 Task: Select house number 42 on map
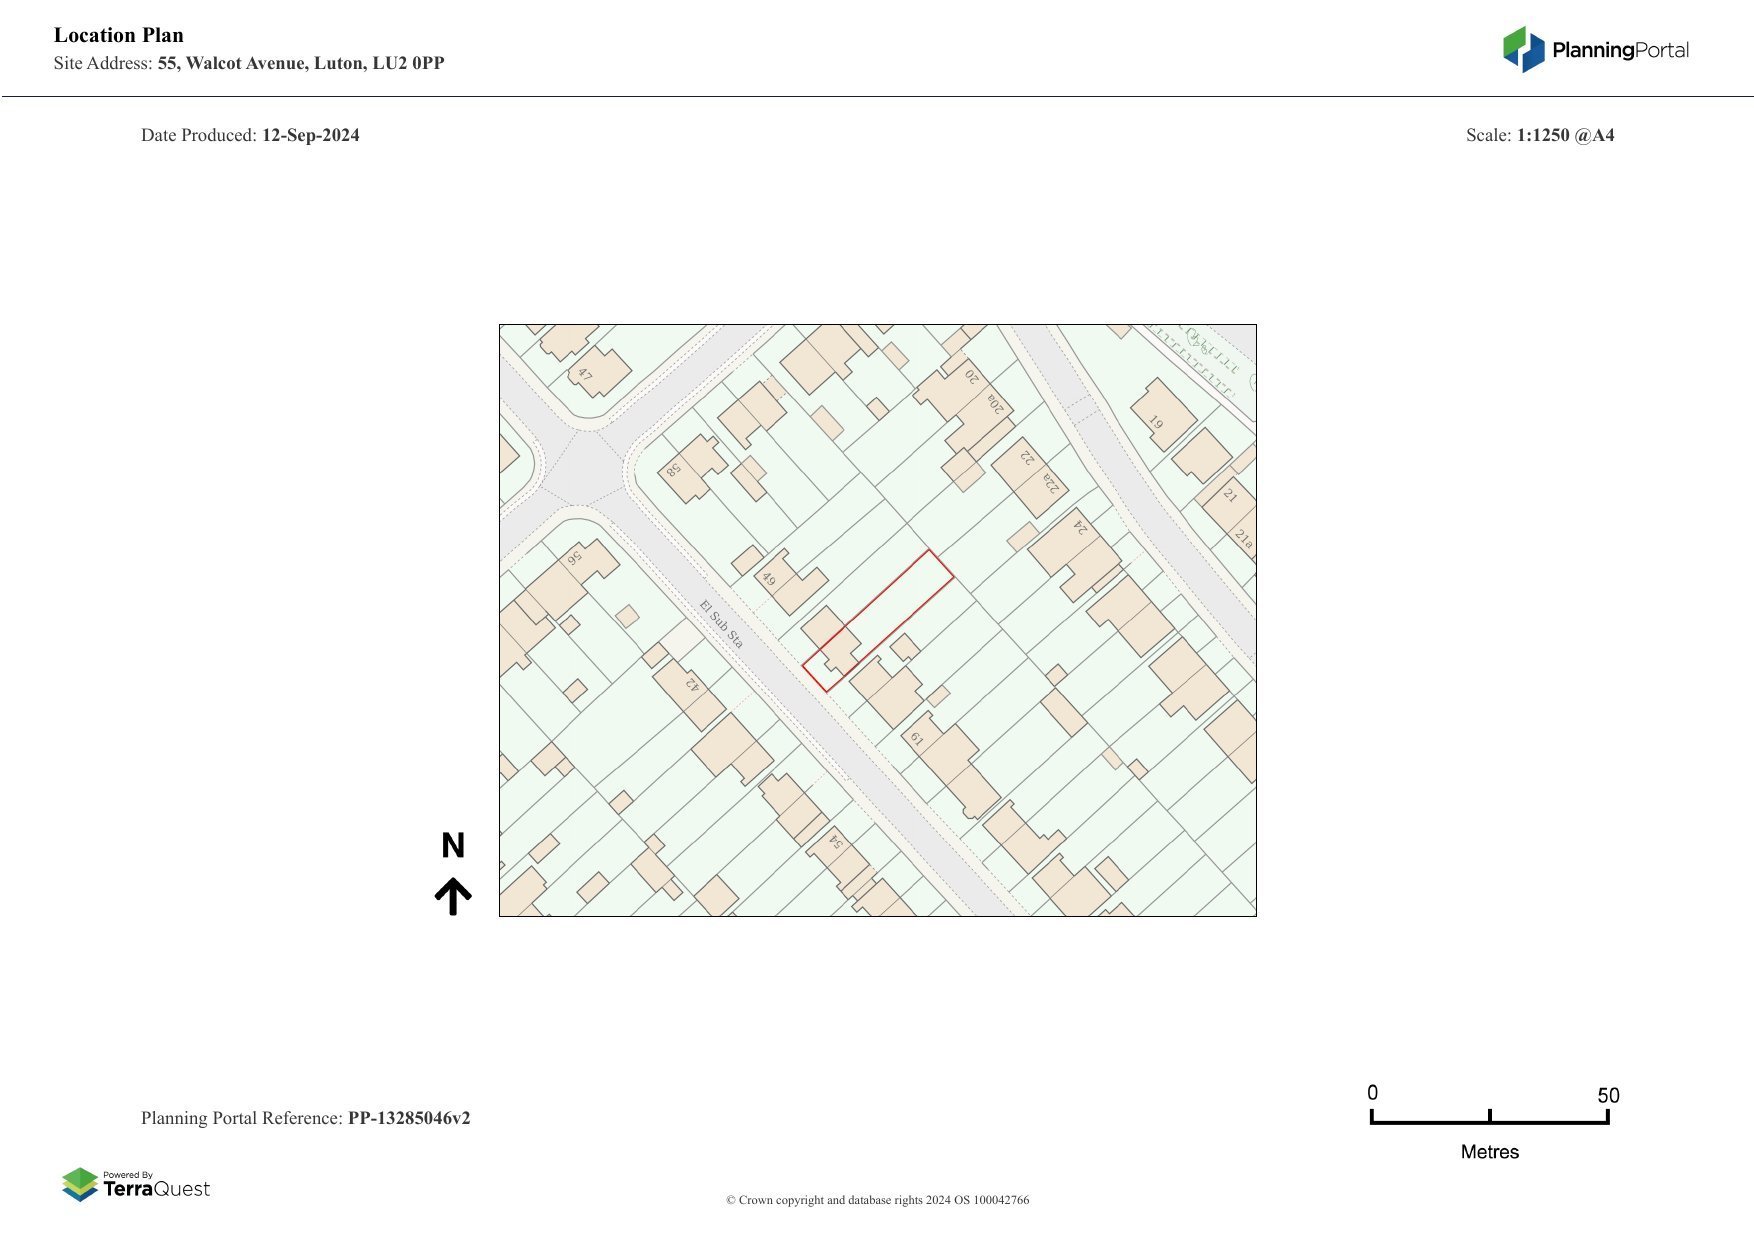(x=690, y=691)
